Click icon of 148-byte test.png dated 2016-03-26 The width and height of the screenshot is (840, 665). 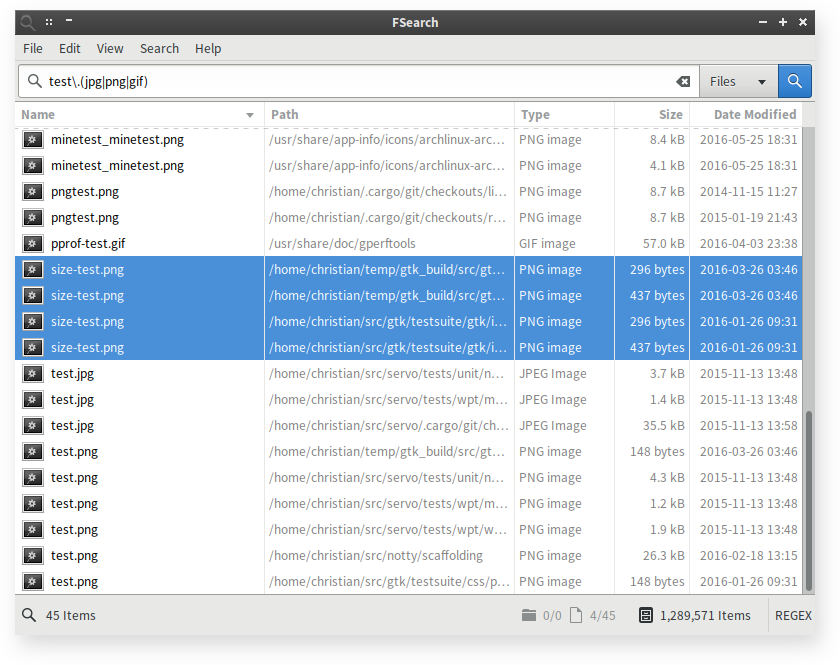pos(33,452)
